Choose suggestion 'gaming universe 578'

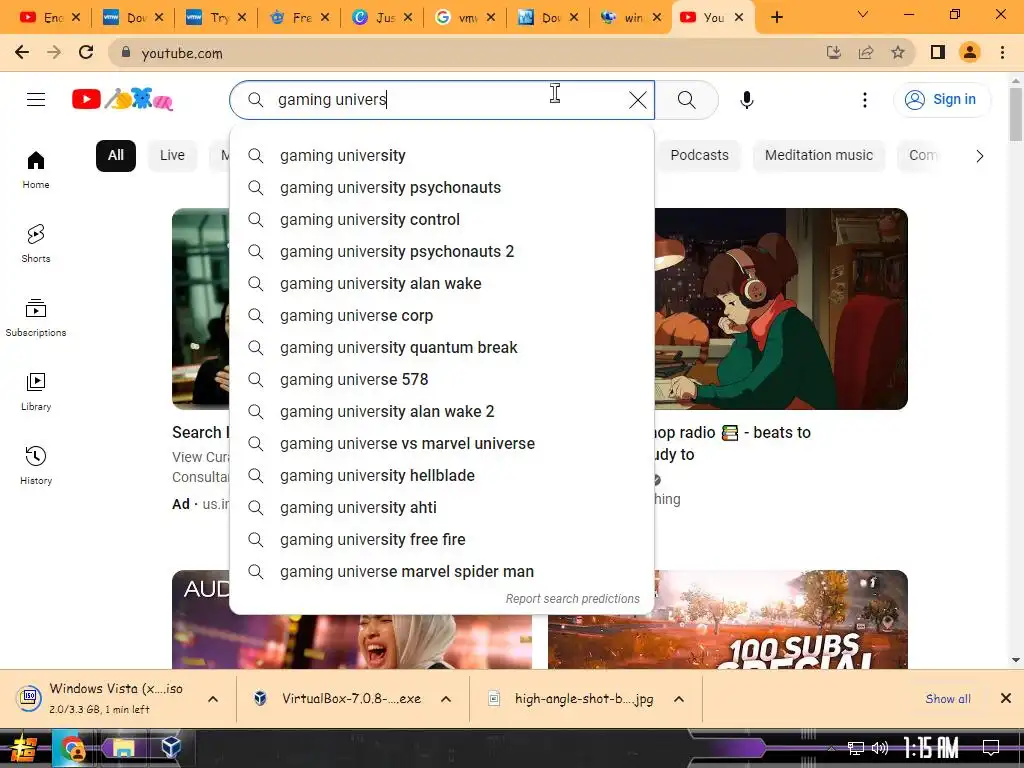[x=441, y=379]
